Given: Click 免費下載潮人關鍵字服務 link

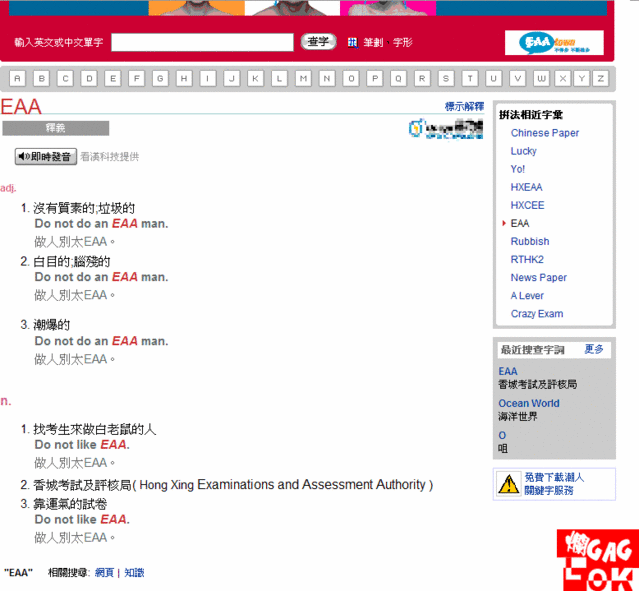Looking at the screenshot, I should [x=554, y=484].
